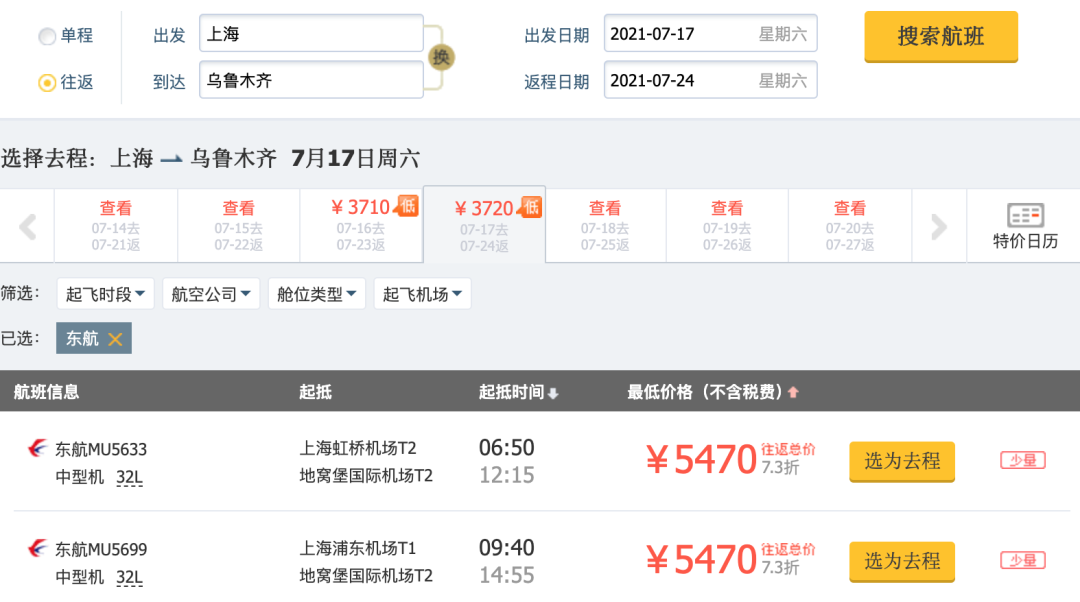Click 选为去程 for flight MU5633
Viewport: 1080px width, 602px height.
[901, 462]
